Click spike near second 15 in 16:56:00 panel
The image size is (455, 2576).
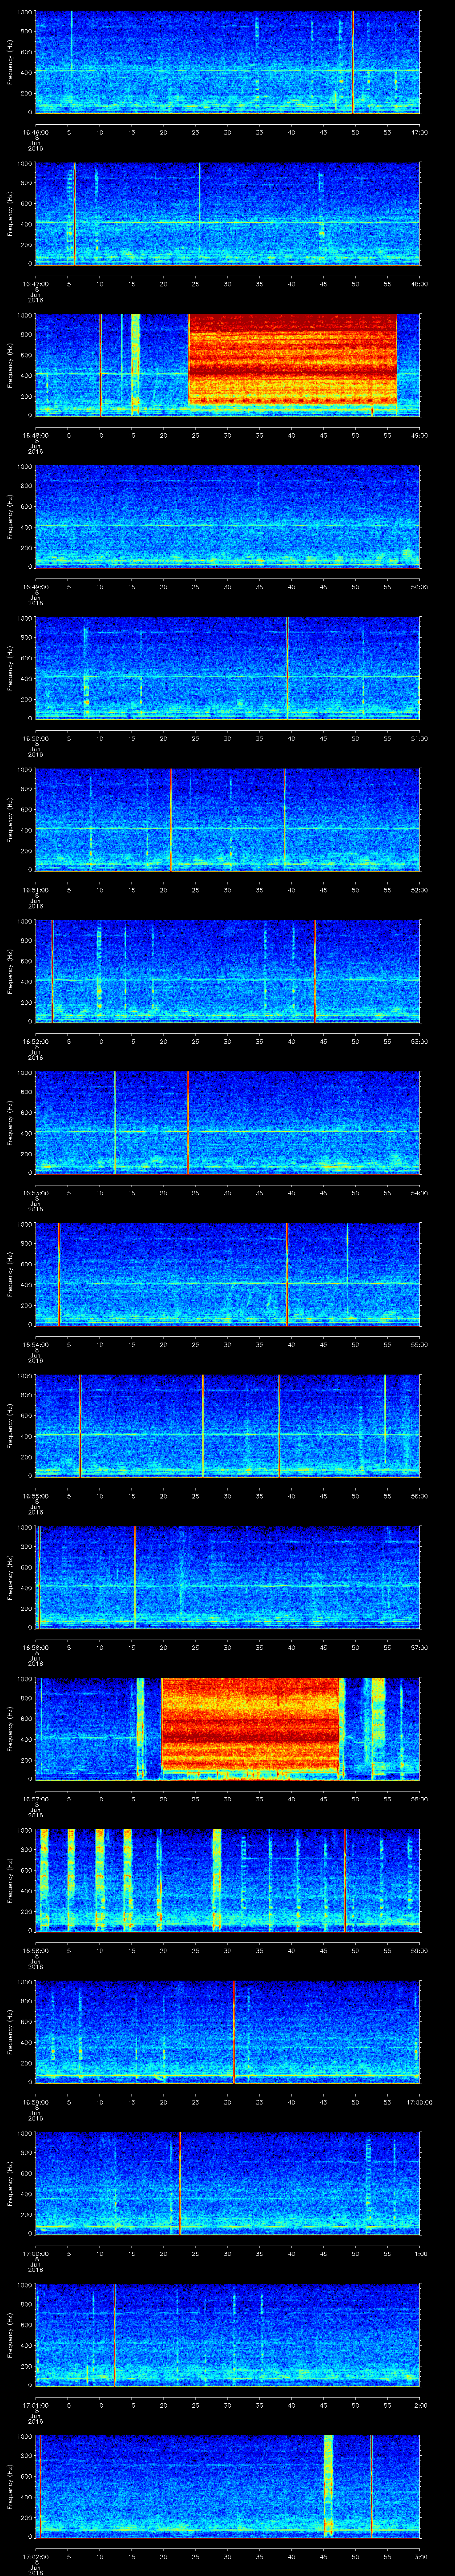135,1577
